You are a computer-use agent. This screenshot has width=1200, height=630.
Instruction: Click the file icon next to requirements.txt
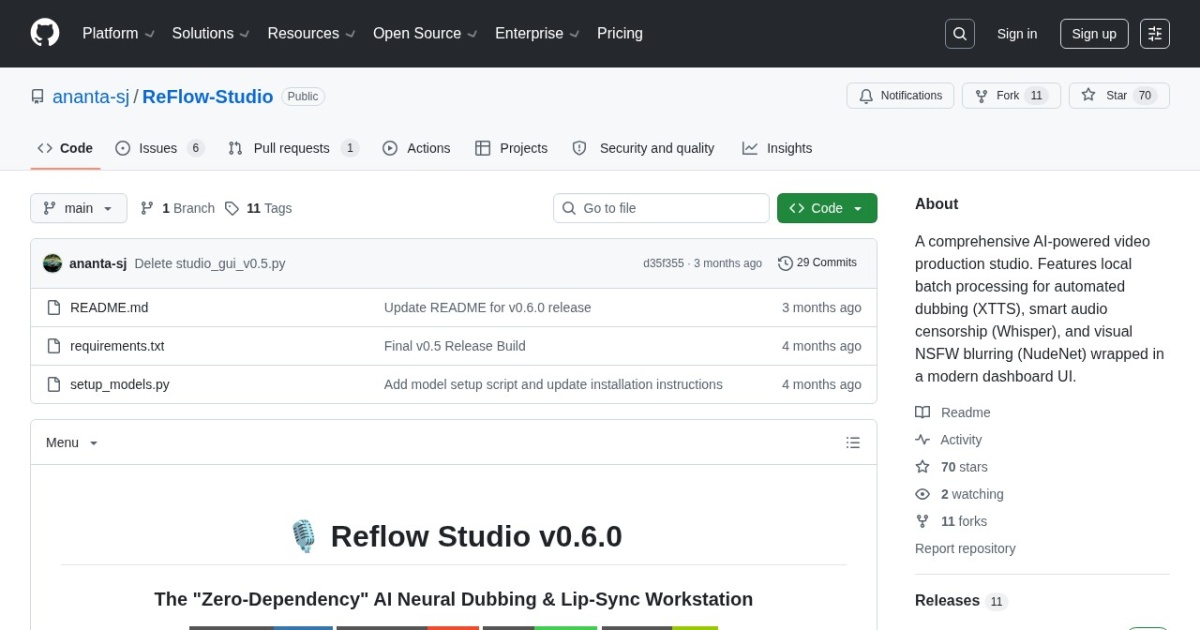click(x=54, y=346)
